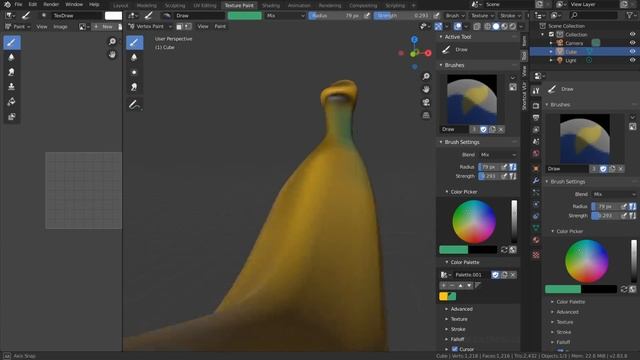
Task: Open the Paint menu in 3D viewport header
Action: click(x=220, y=26)
